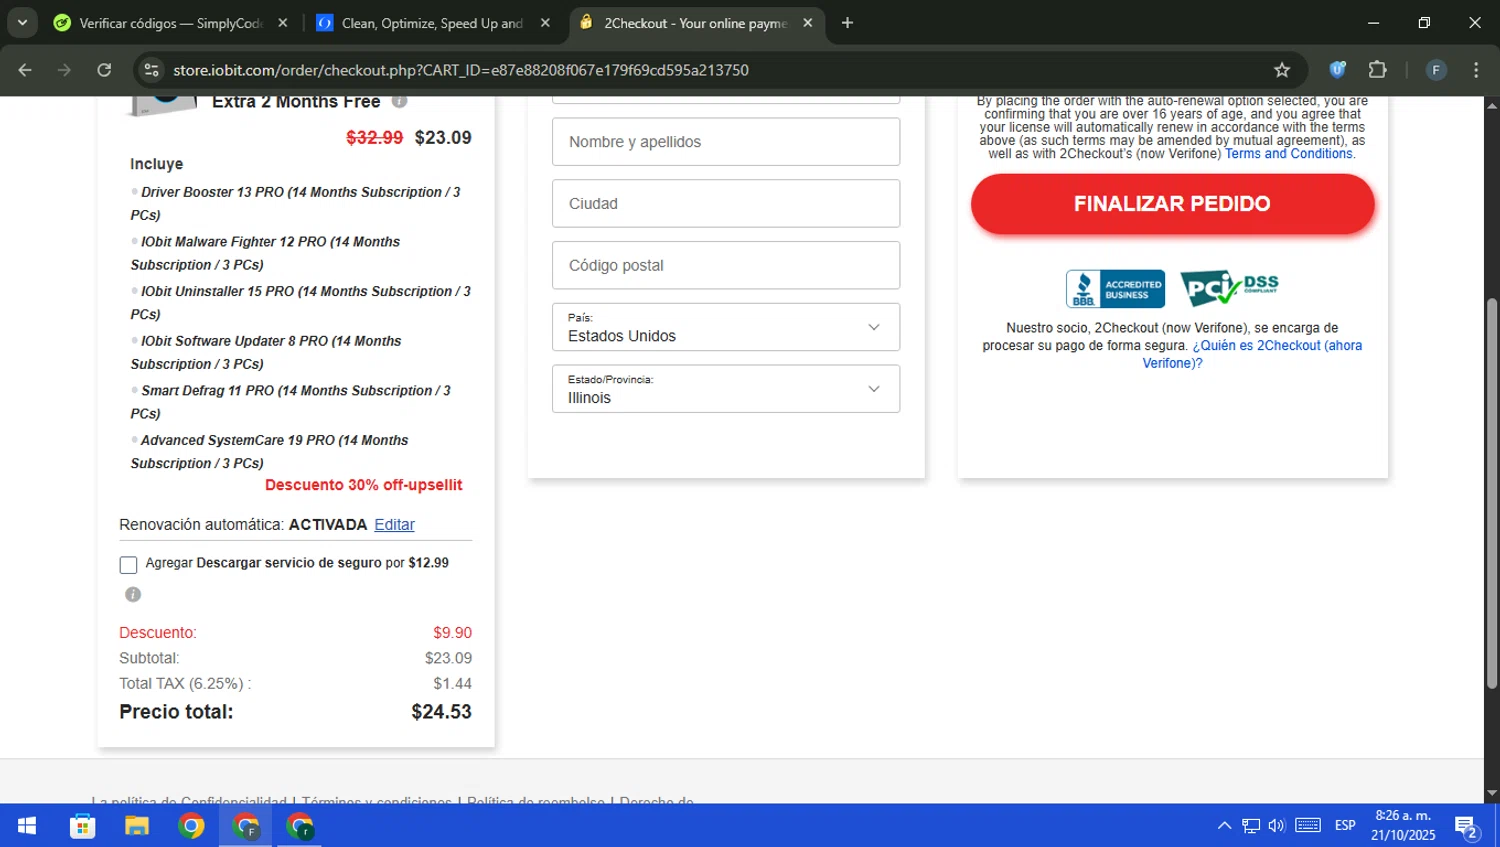1500x847 pixels.
Task: Click the Nombre y apellidos field
Action: (726, 142)
